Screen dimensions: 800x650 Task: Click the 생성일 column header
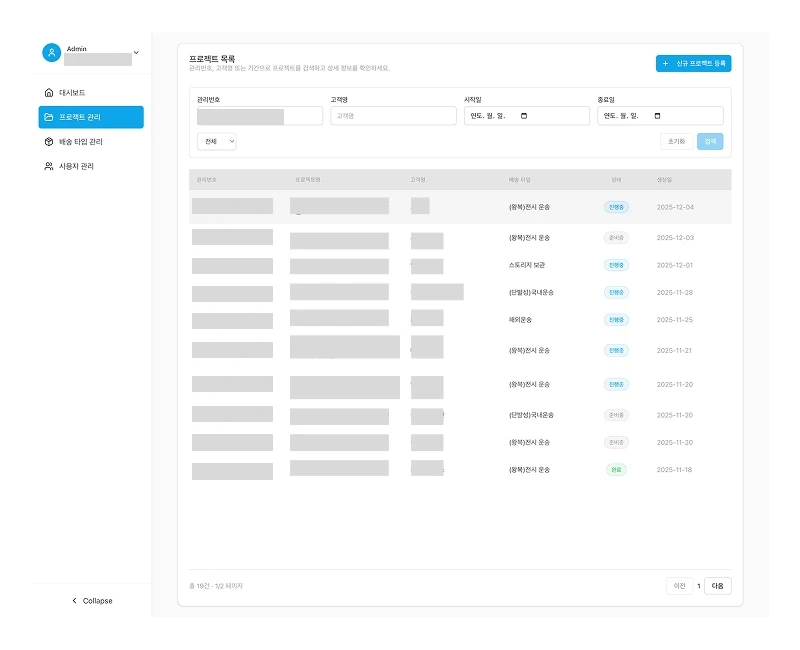pyautogui.click(x=664, y=180)
